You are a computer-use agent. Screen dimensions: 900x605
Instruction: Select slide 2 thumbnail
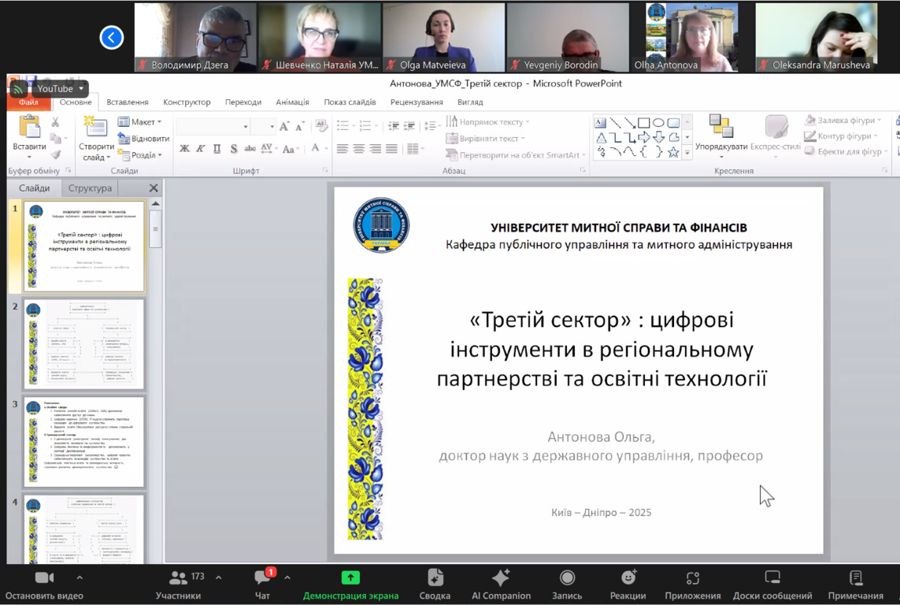tap(84, 343)
